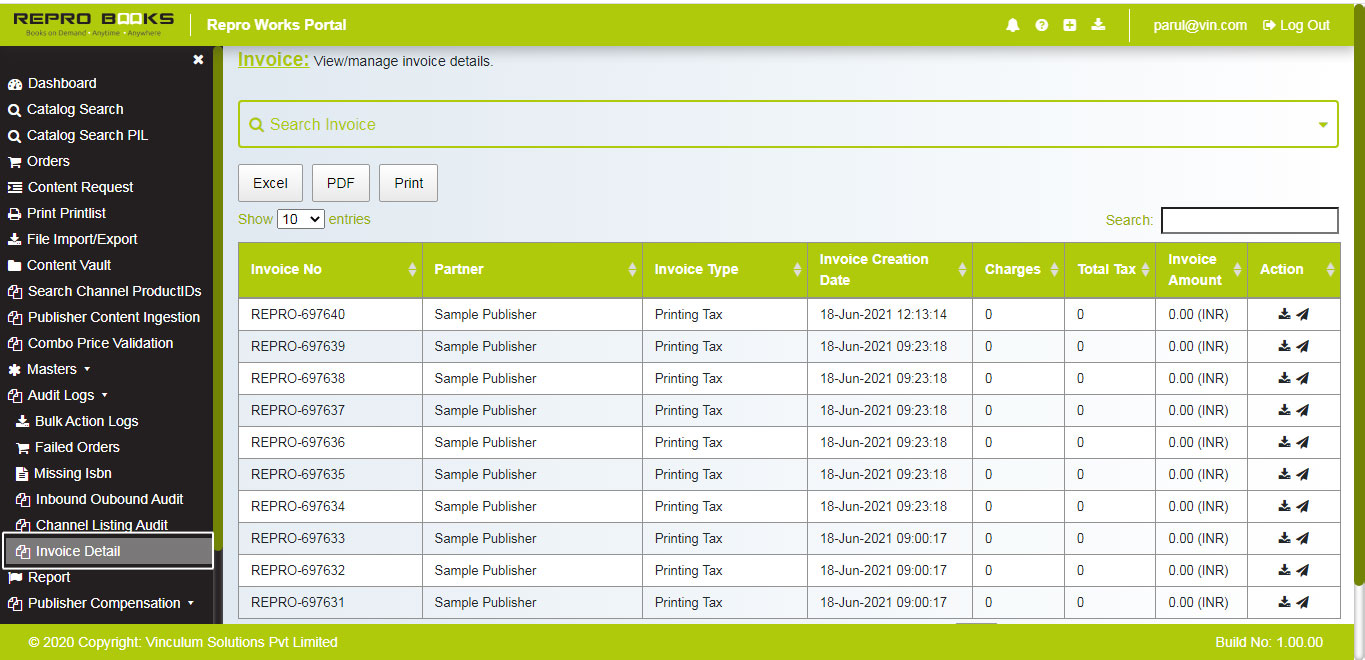The image size is (1365, 660).
Task: Download invoice REPRO-697640 using its download icon
Action: click(1283, 314)
